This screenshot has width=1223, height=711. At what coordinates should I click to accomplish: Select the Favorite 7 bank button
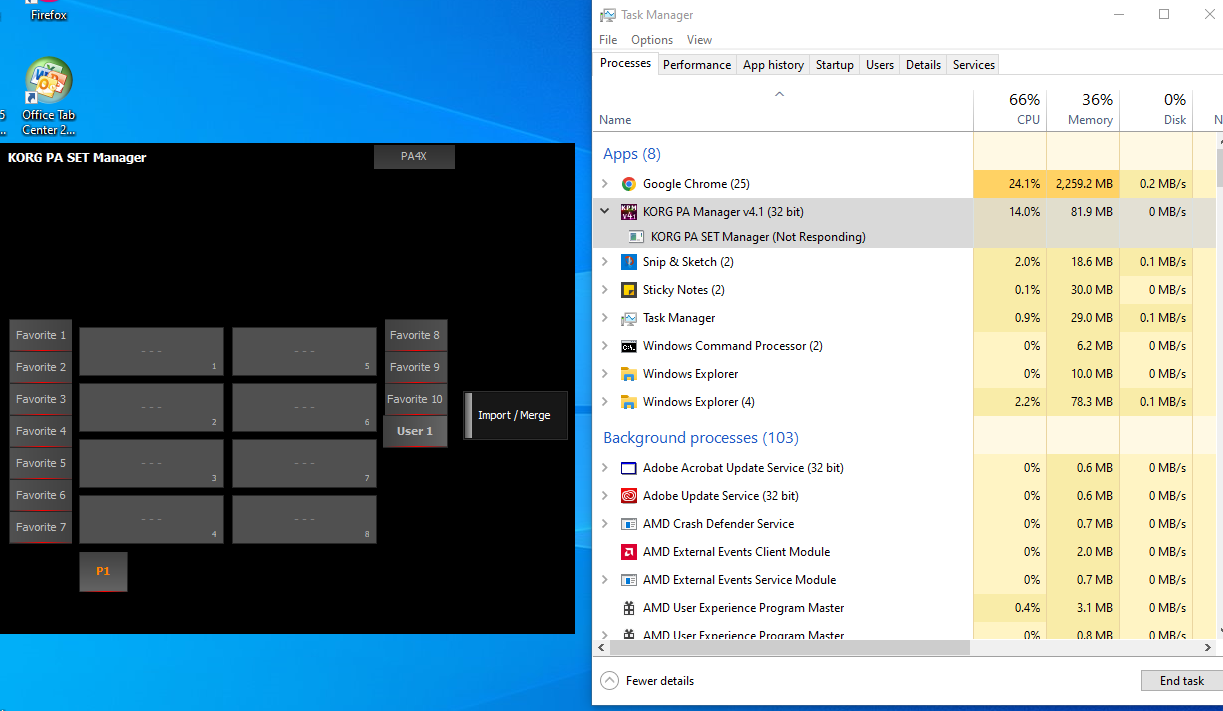(x=41, y=527)
